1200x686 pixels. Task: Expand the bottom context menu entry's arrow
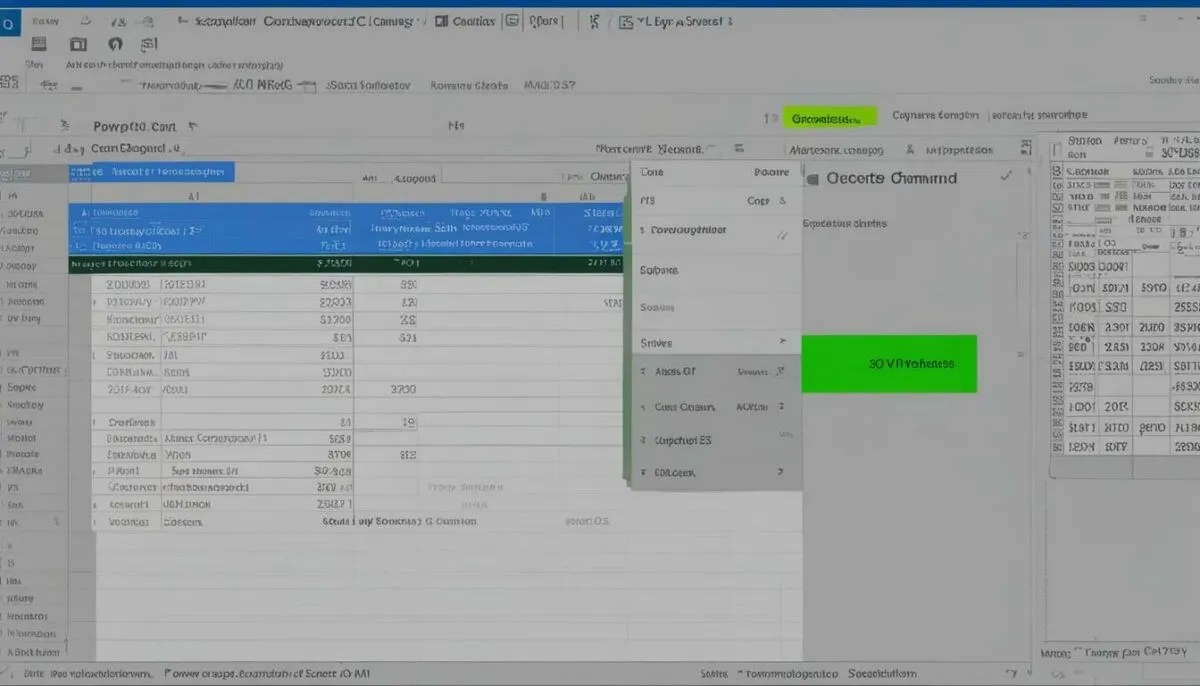click(x=781, y=472)
